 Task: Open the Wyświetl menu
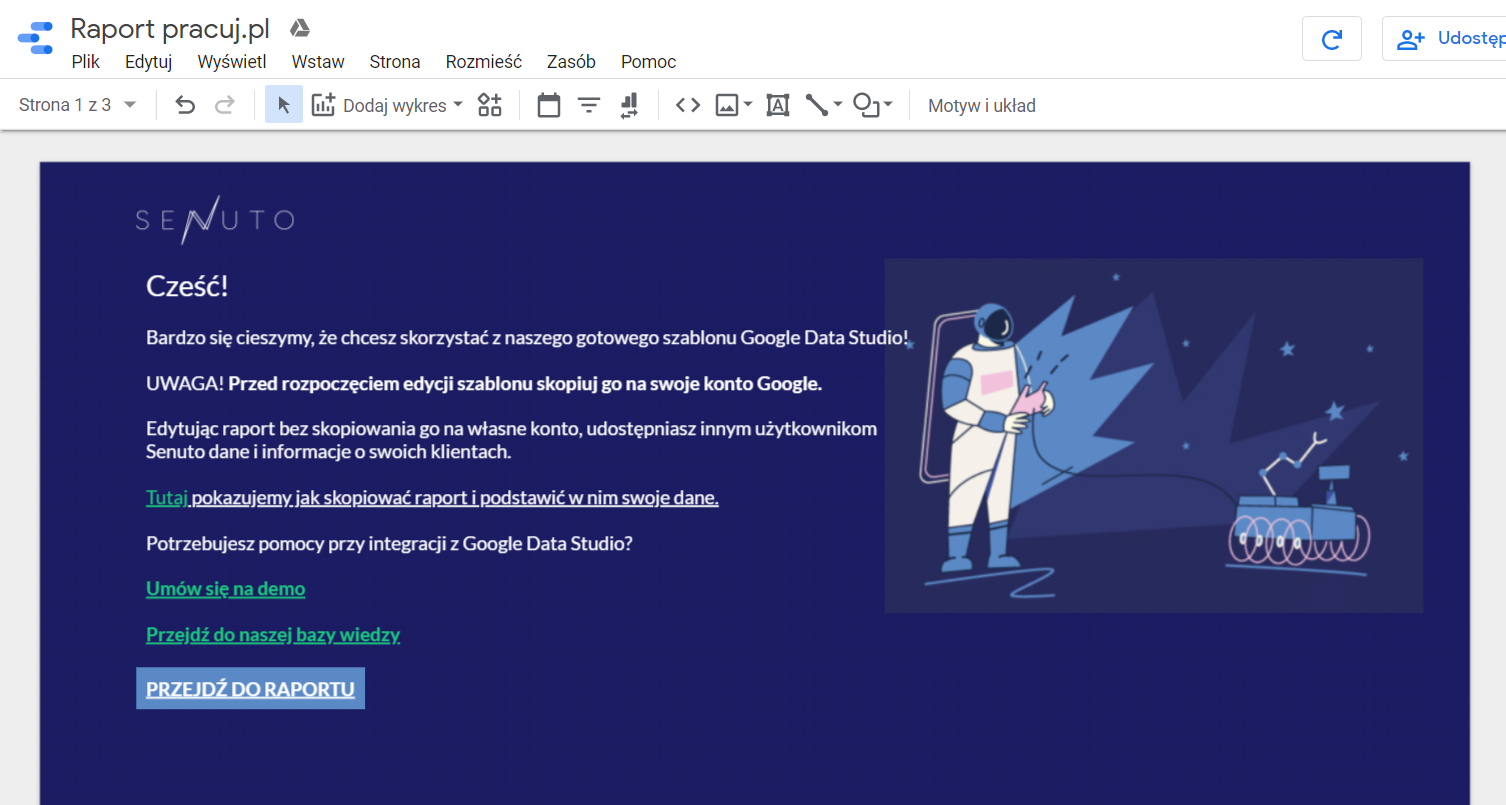(x=232, y=62)
